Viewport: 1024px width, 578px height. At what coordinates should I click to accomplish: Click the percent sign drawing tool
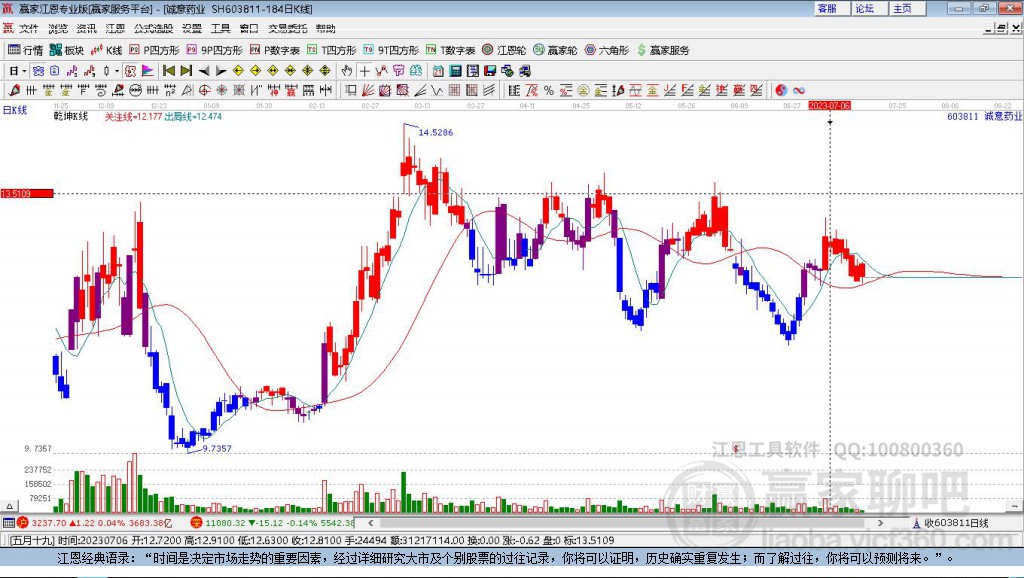point(549,90)
